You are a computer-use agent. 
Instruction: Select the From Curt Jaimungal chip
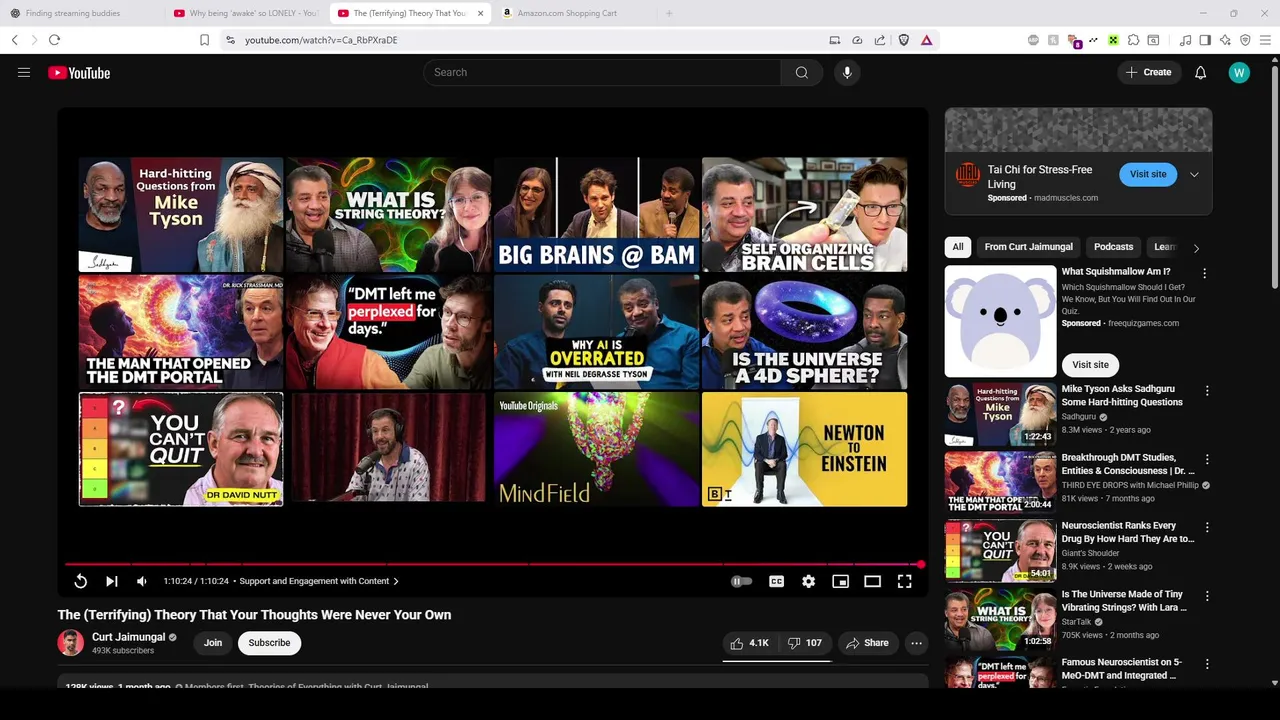point(1028,247)
